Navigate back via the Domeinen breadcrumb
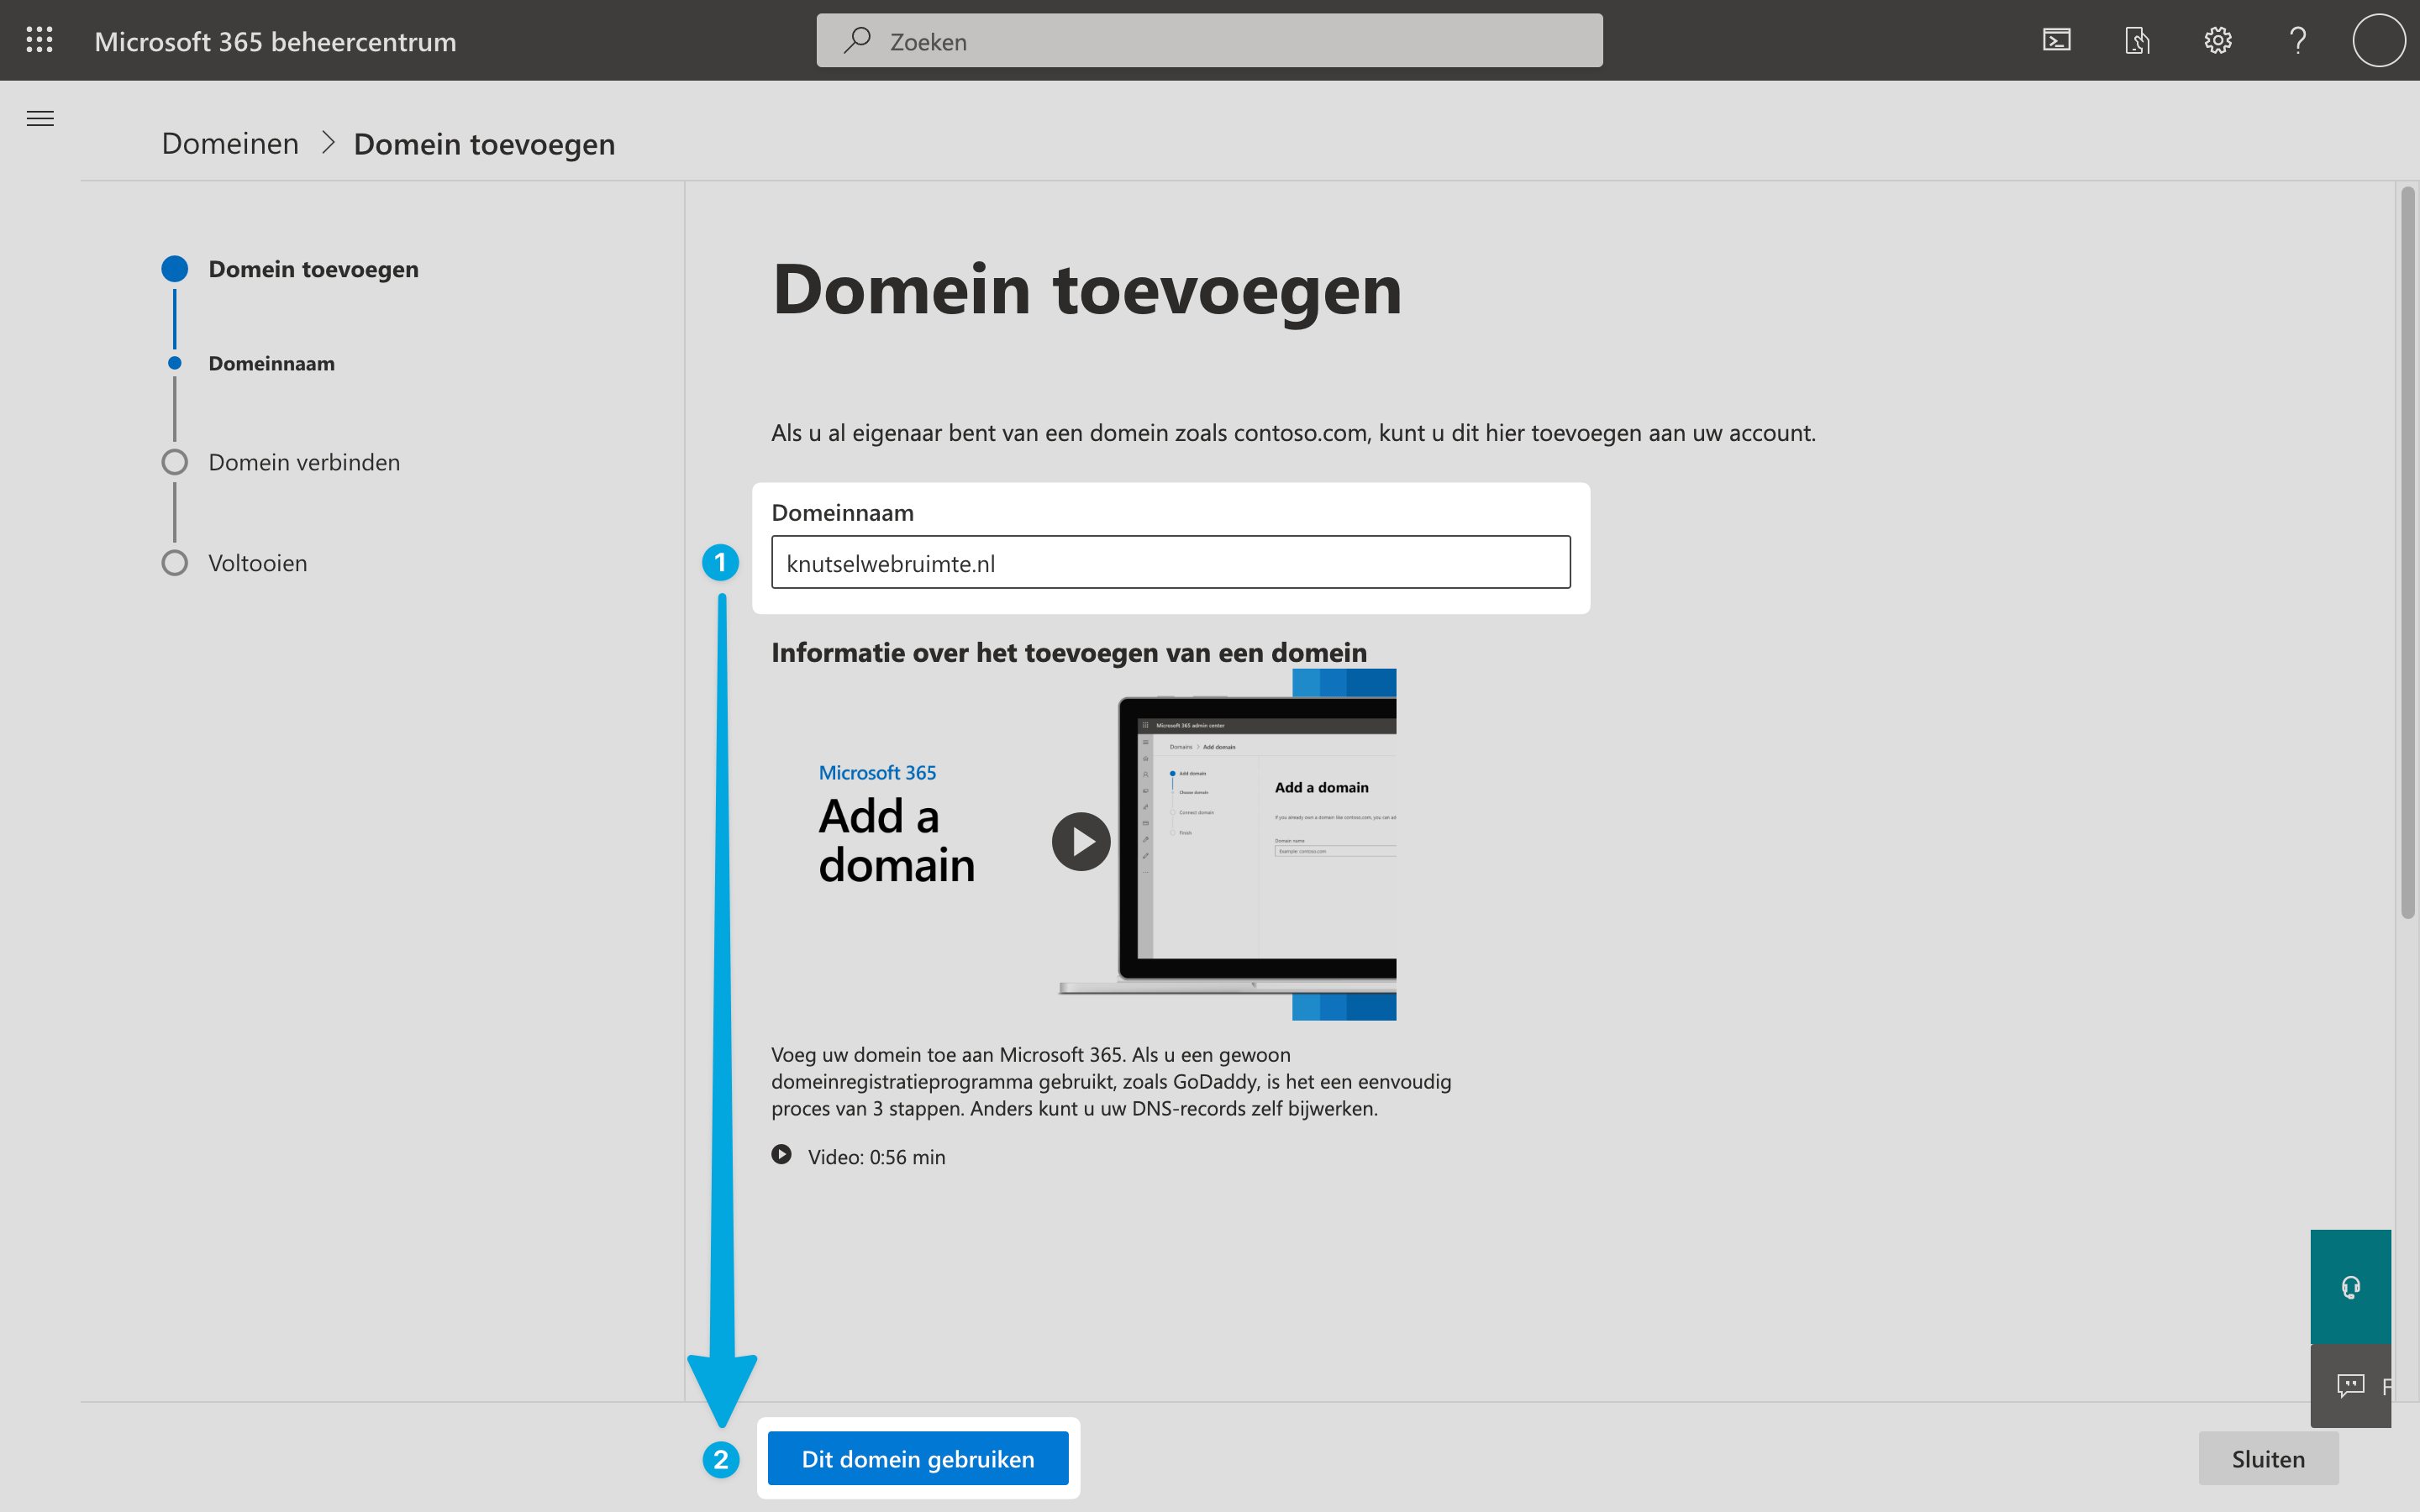Viewport: 2420px width, 1512px height. click(x=229, y=143)
